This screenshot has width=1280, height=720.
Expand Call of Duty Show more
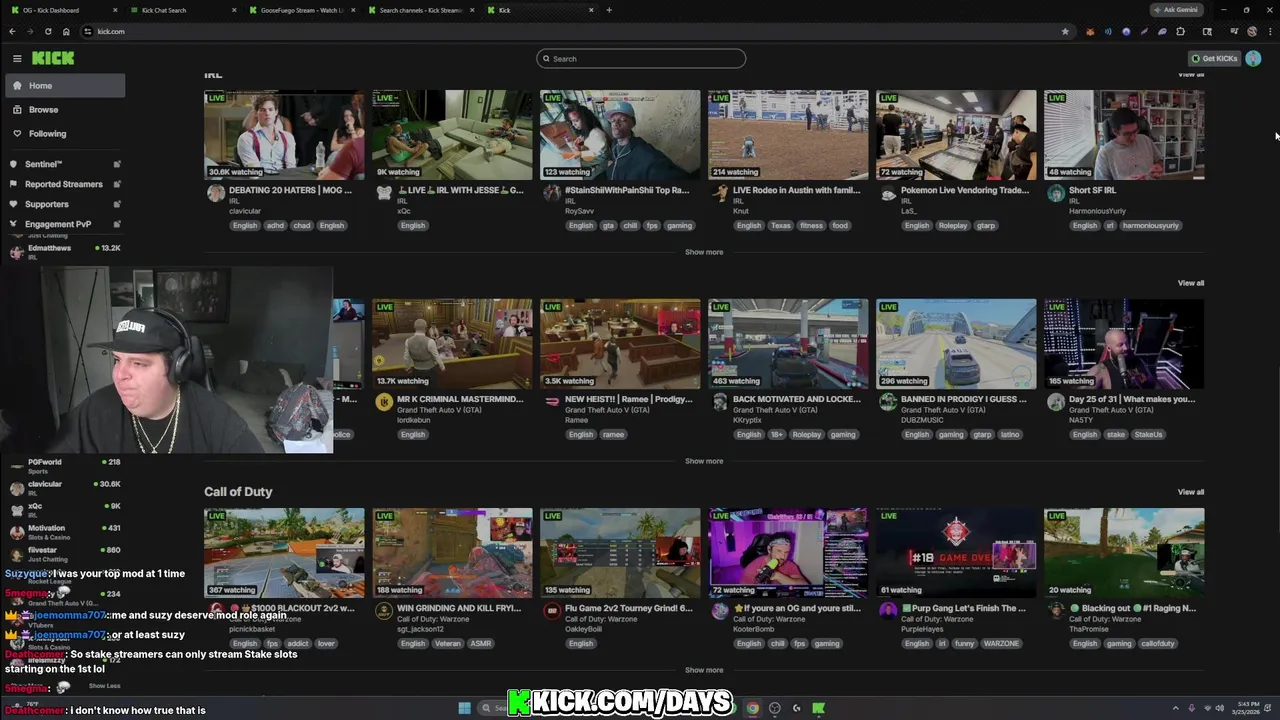click(704, 670)
